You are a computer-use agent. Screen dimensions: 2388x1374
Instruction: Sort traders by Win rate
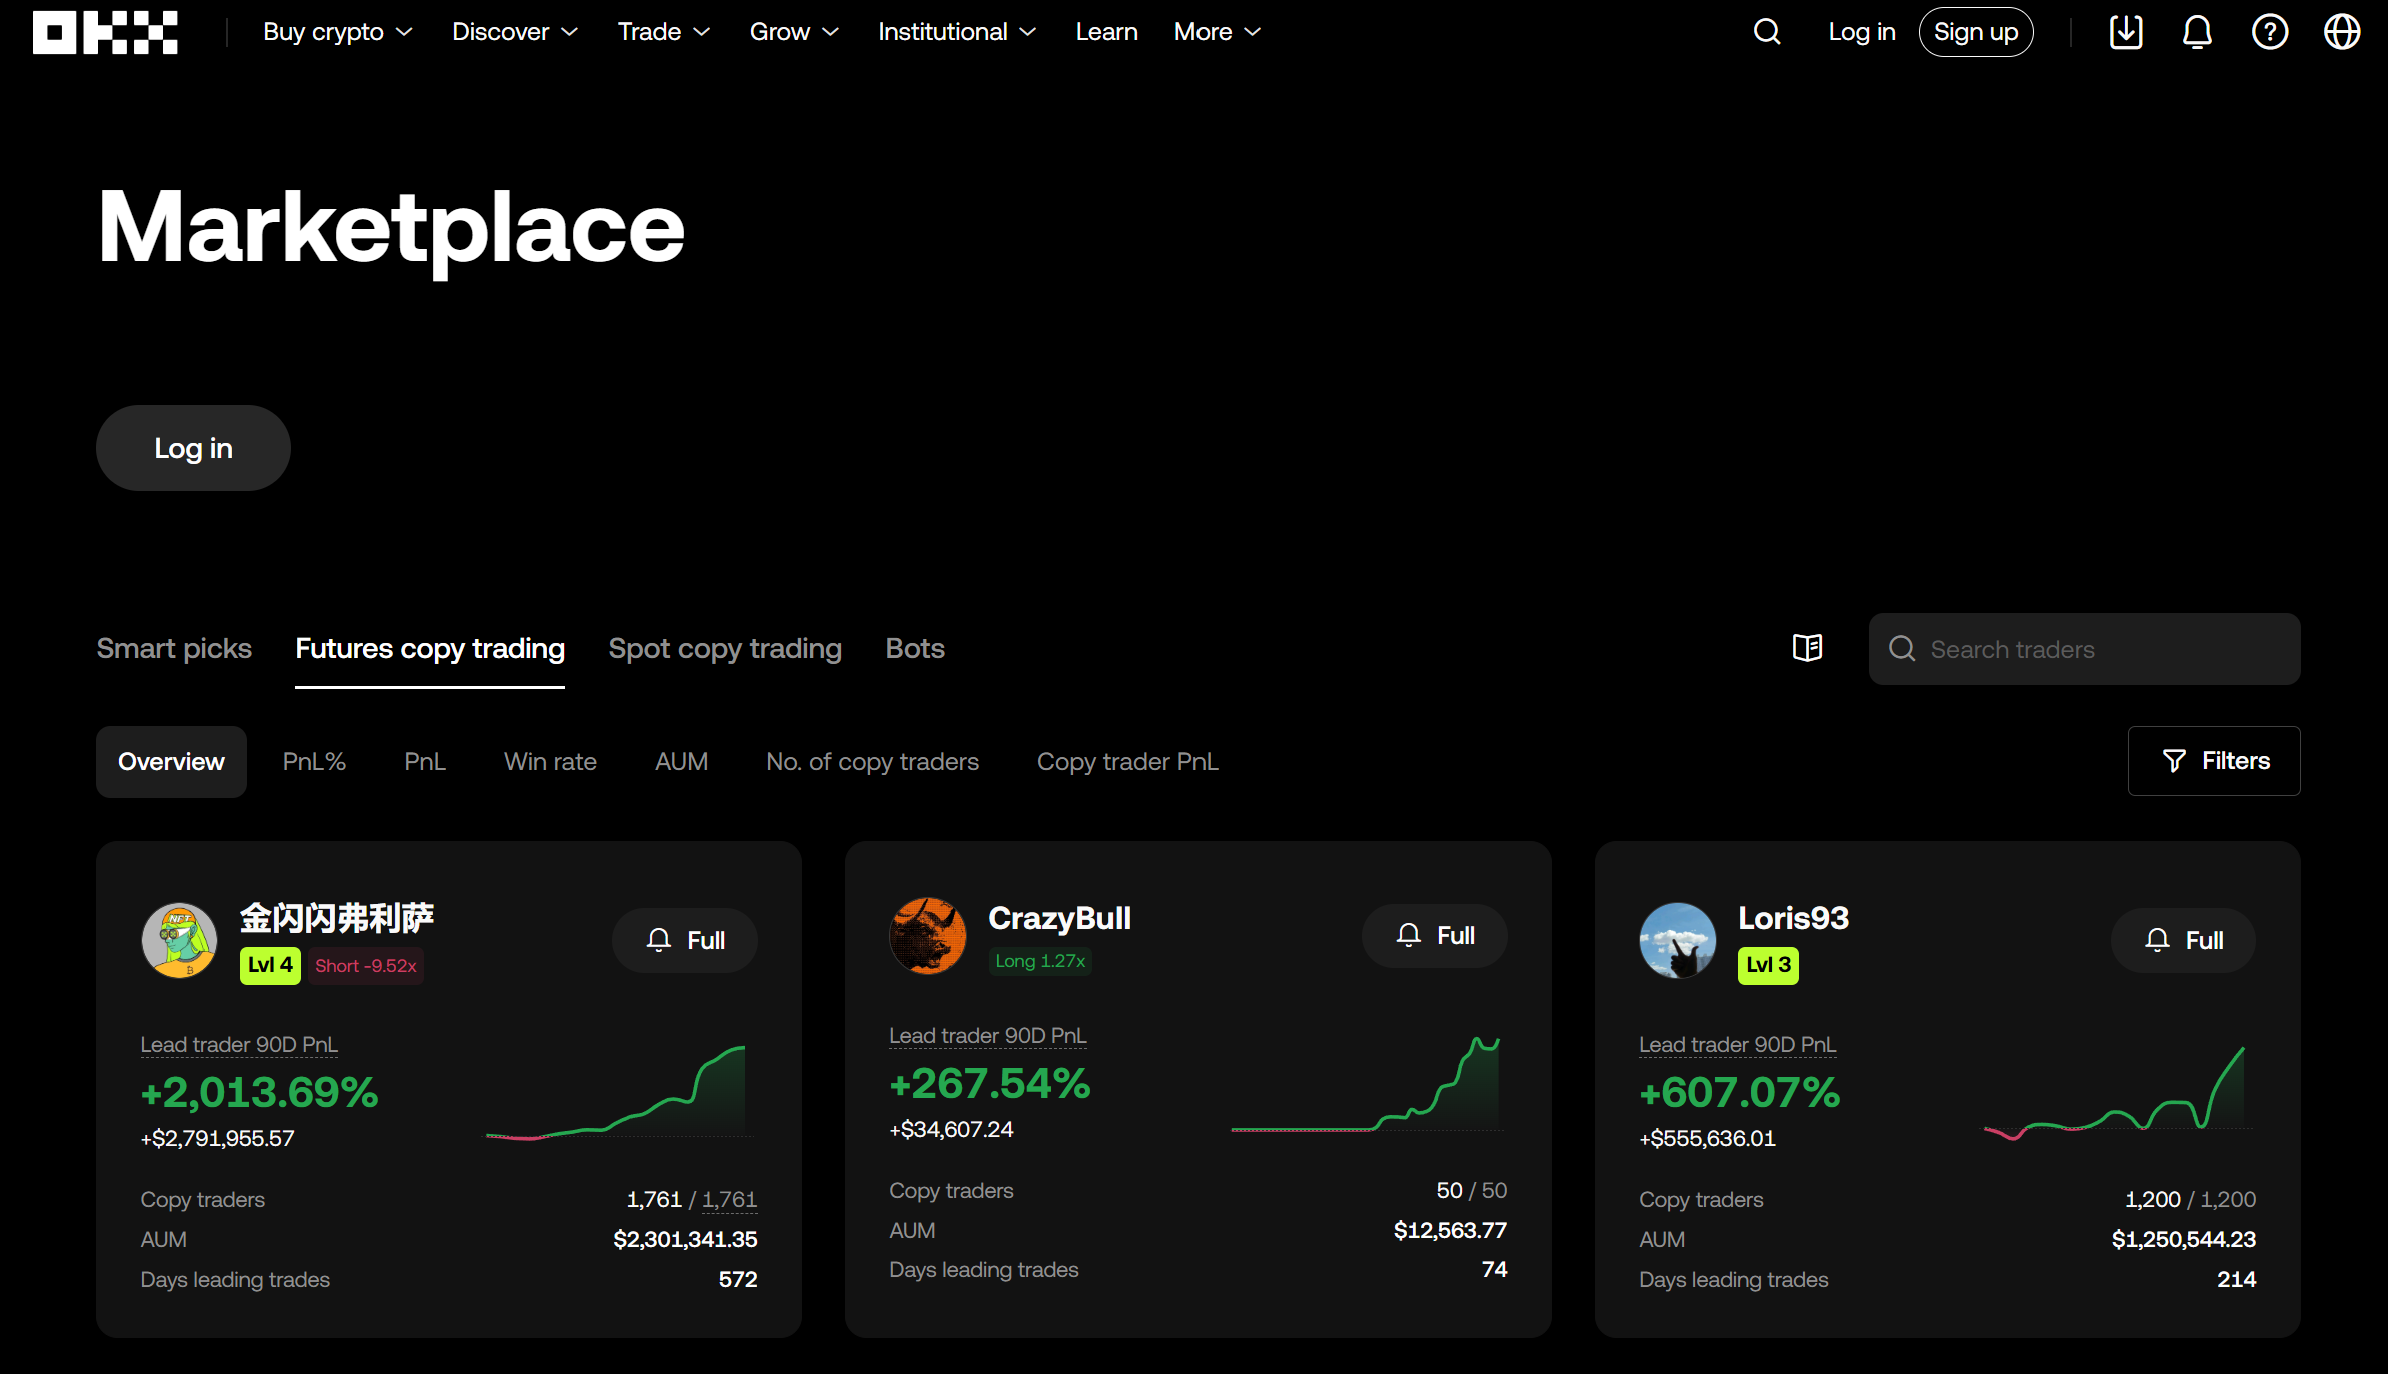click(x=550, y=761)
